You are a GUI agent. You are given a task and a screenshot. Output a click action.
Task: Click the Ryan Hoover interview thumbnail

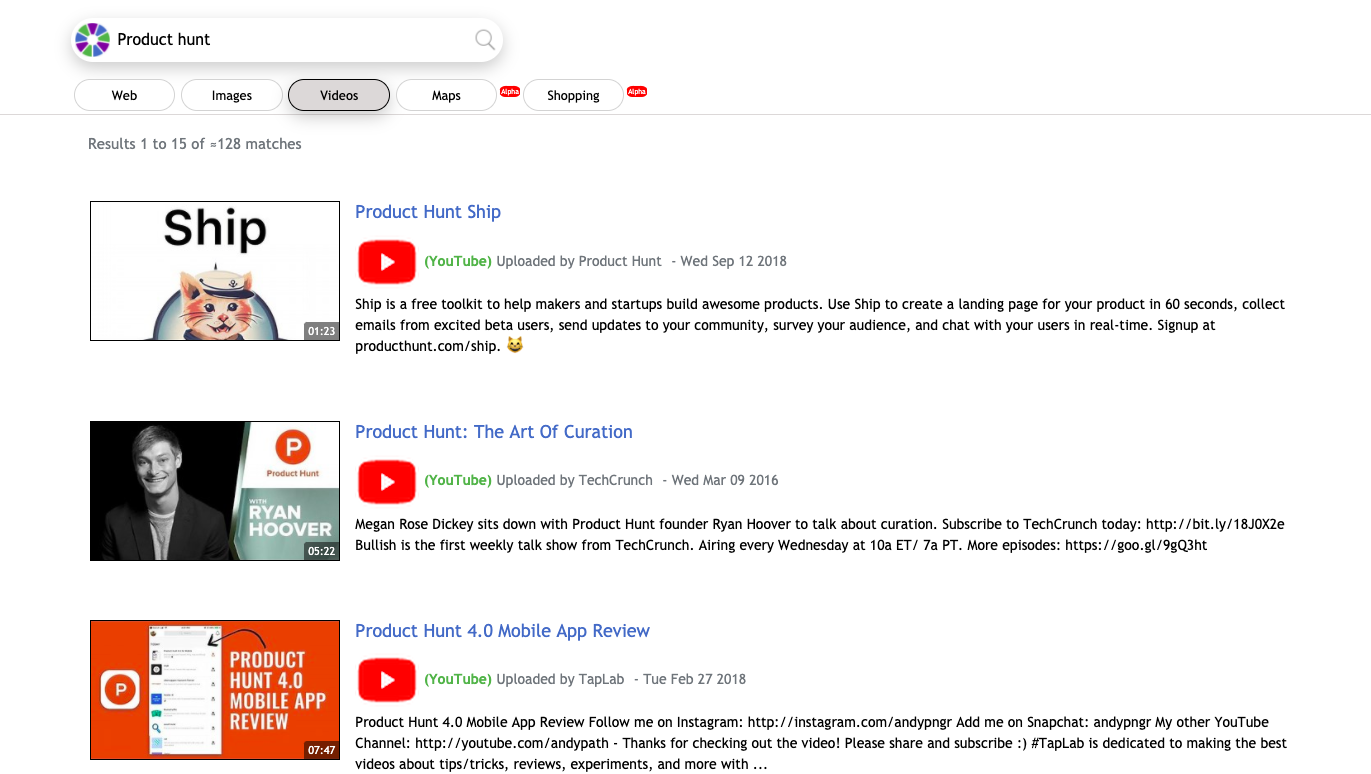[x=214, y=490]
